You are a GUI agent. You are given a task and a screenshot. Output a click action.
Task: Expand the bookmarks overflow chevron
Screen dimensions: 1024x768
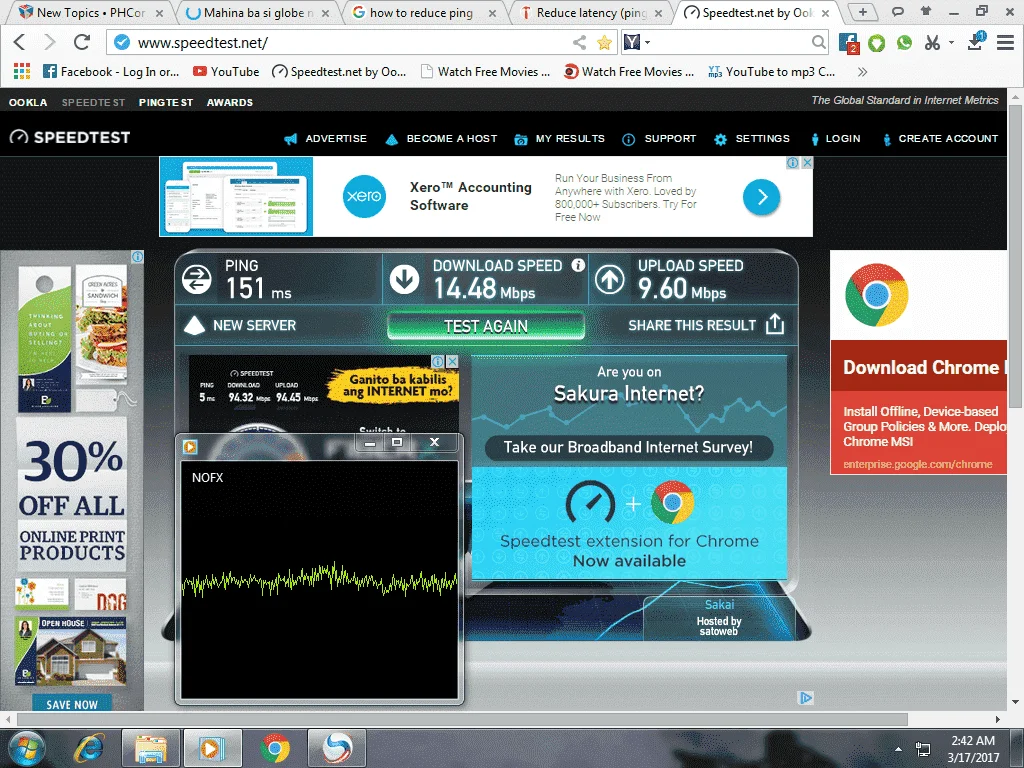(863, 72)
